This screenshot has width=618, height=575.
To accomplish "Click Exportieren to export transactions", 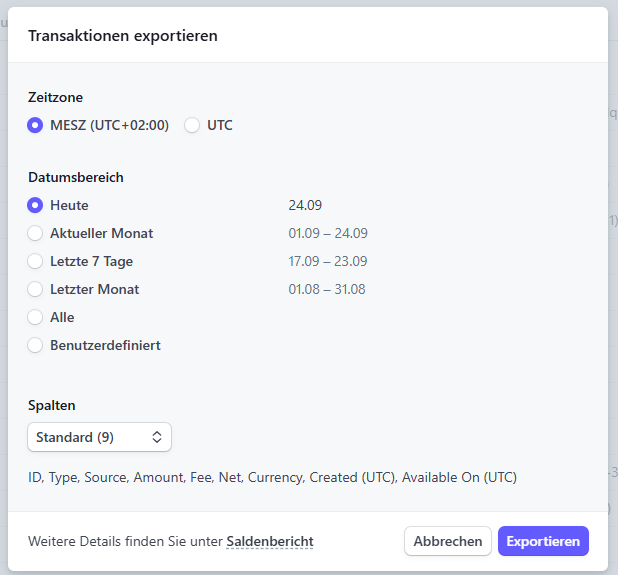I will [542, 541].
